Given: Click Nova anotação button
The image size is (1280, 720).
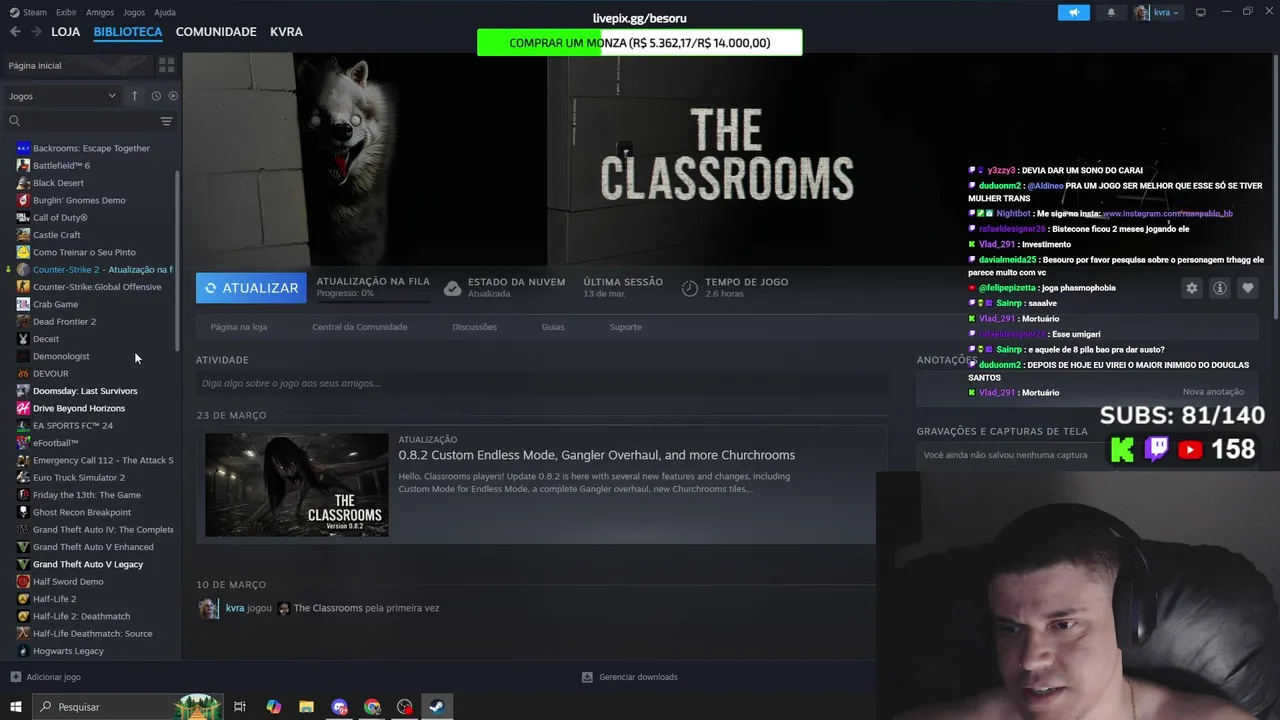Looking at the screenshot, I should click(1213, 392).
